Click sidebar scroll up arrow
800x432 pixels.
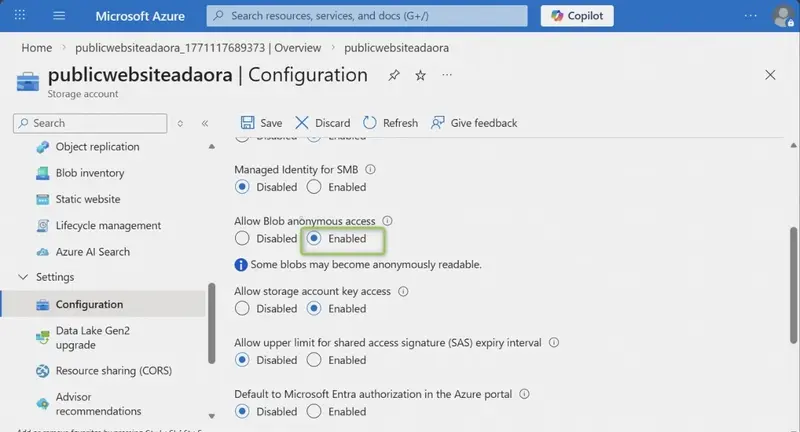coord(212,147)
